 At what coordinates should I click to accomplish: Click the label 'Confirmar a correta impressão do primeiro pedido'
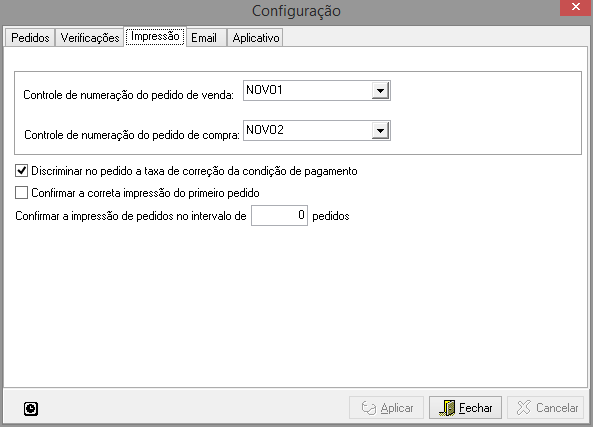pyautogui.click(x=145, y=193)
